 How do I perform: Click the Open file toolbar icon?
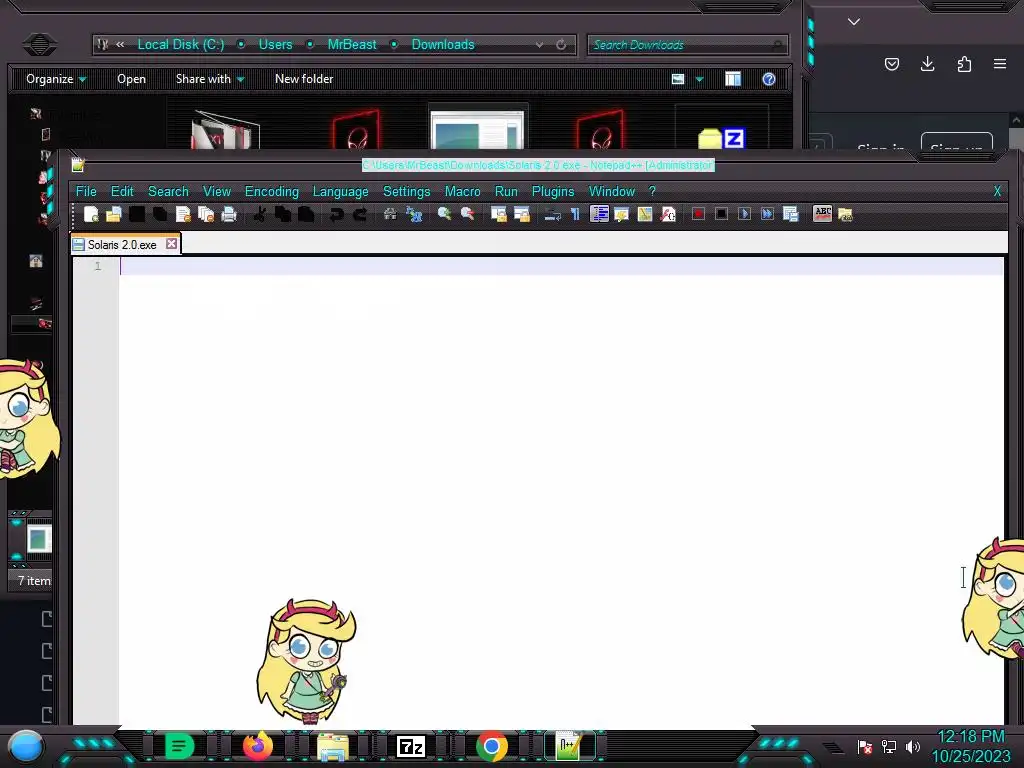point(114,214)
